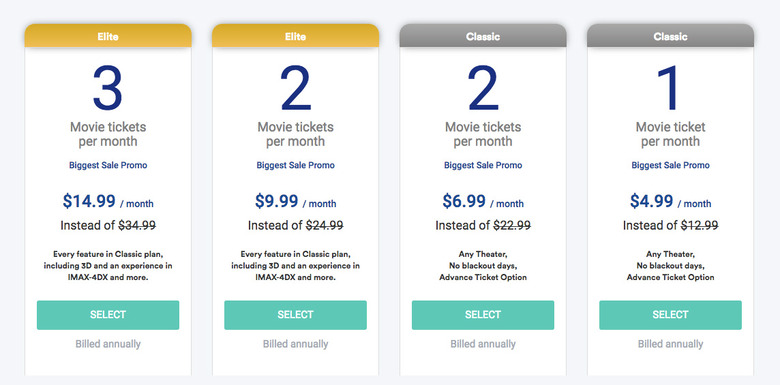Click the large number 1 on the Classic card
The height and width of the screenshot is (385, 780).
(x=668, y=88)
